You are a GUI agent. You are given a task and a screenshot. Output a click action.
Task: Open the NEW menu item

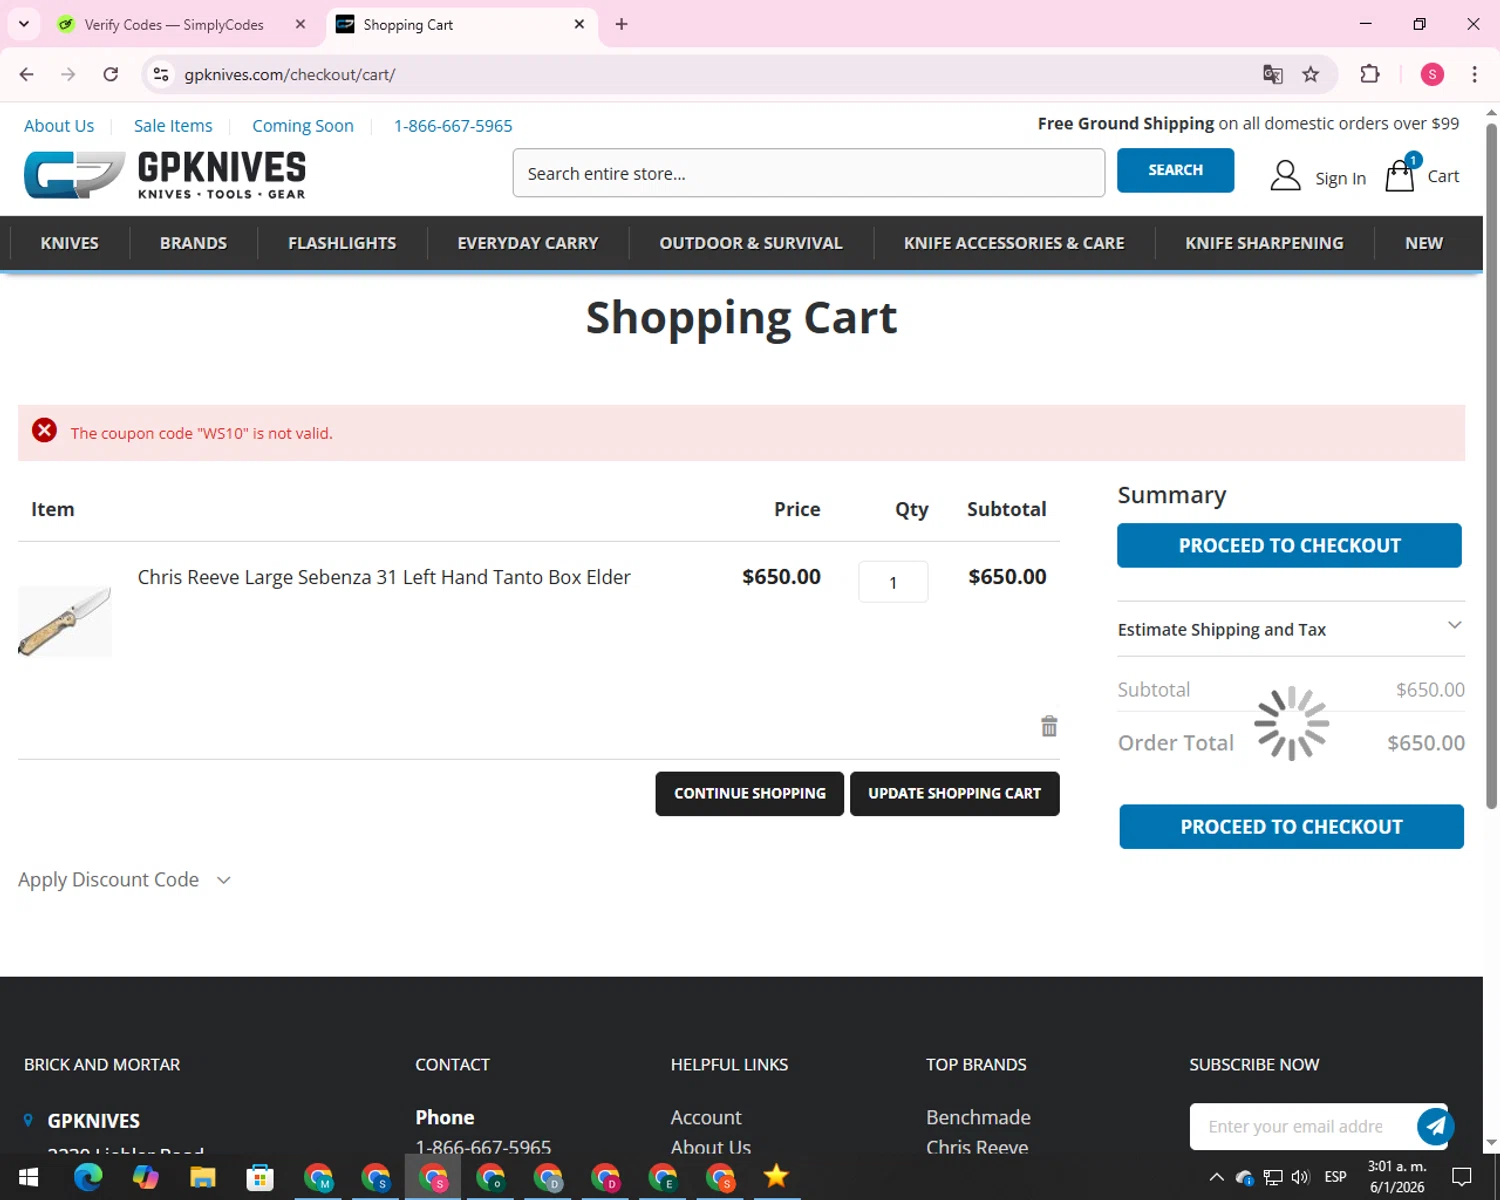1424,243
